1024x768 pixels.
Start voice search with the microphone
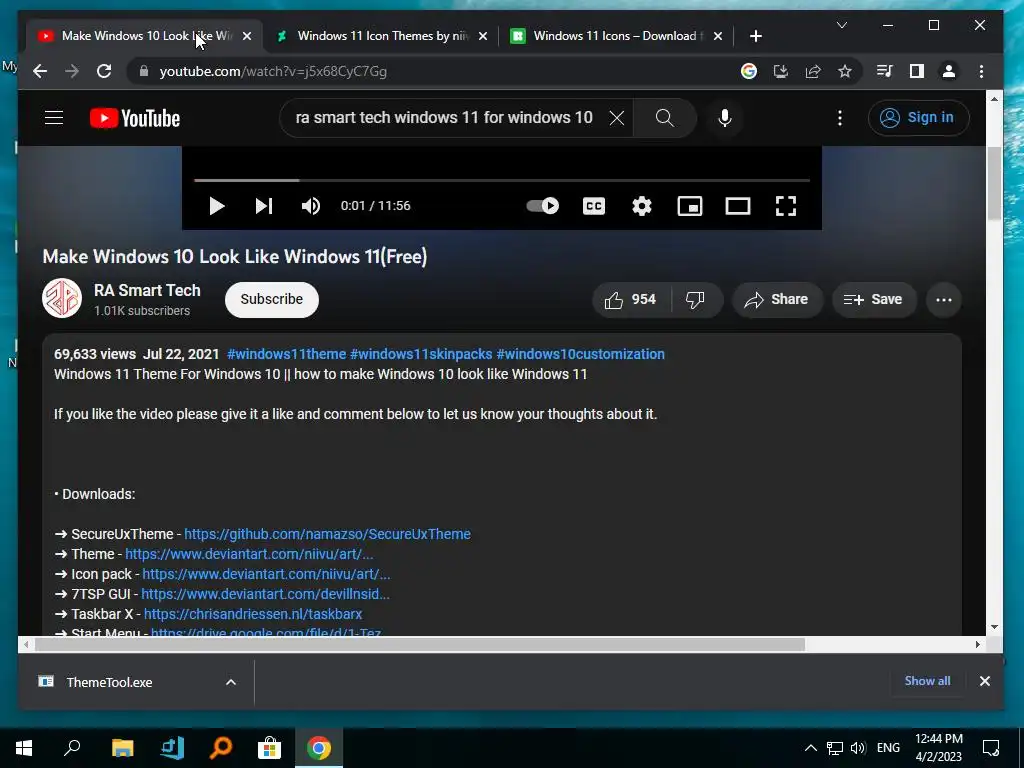pyautogui.click(x=724, y=118)
